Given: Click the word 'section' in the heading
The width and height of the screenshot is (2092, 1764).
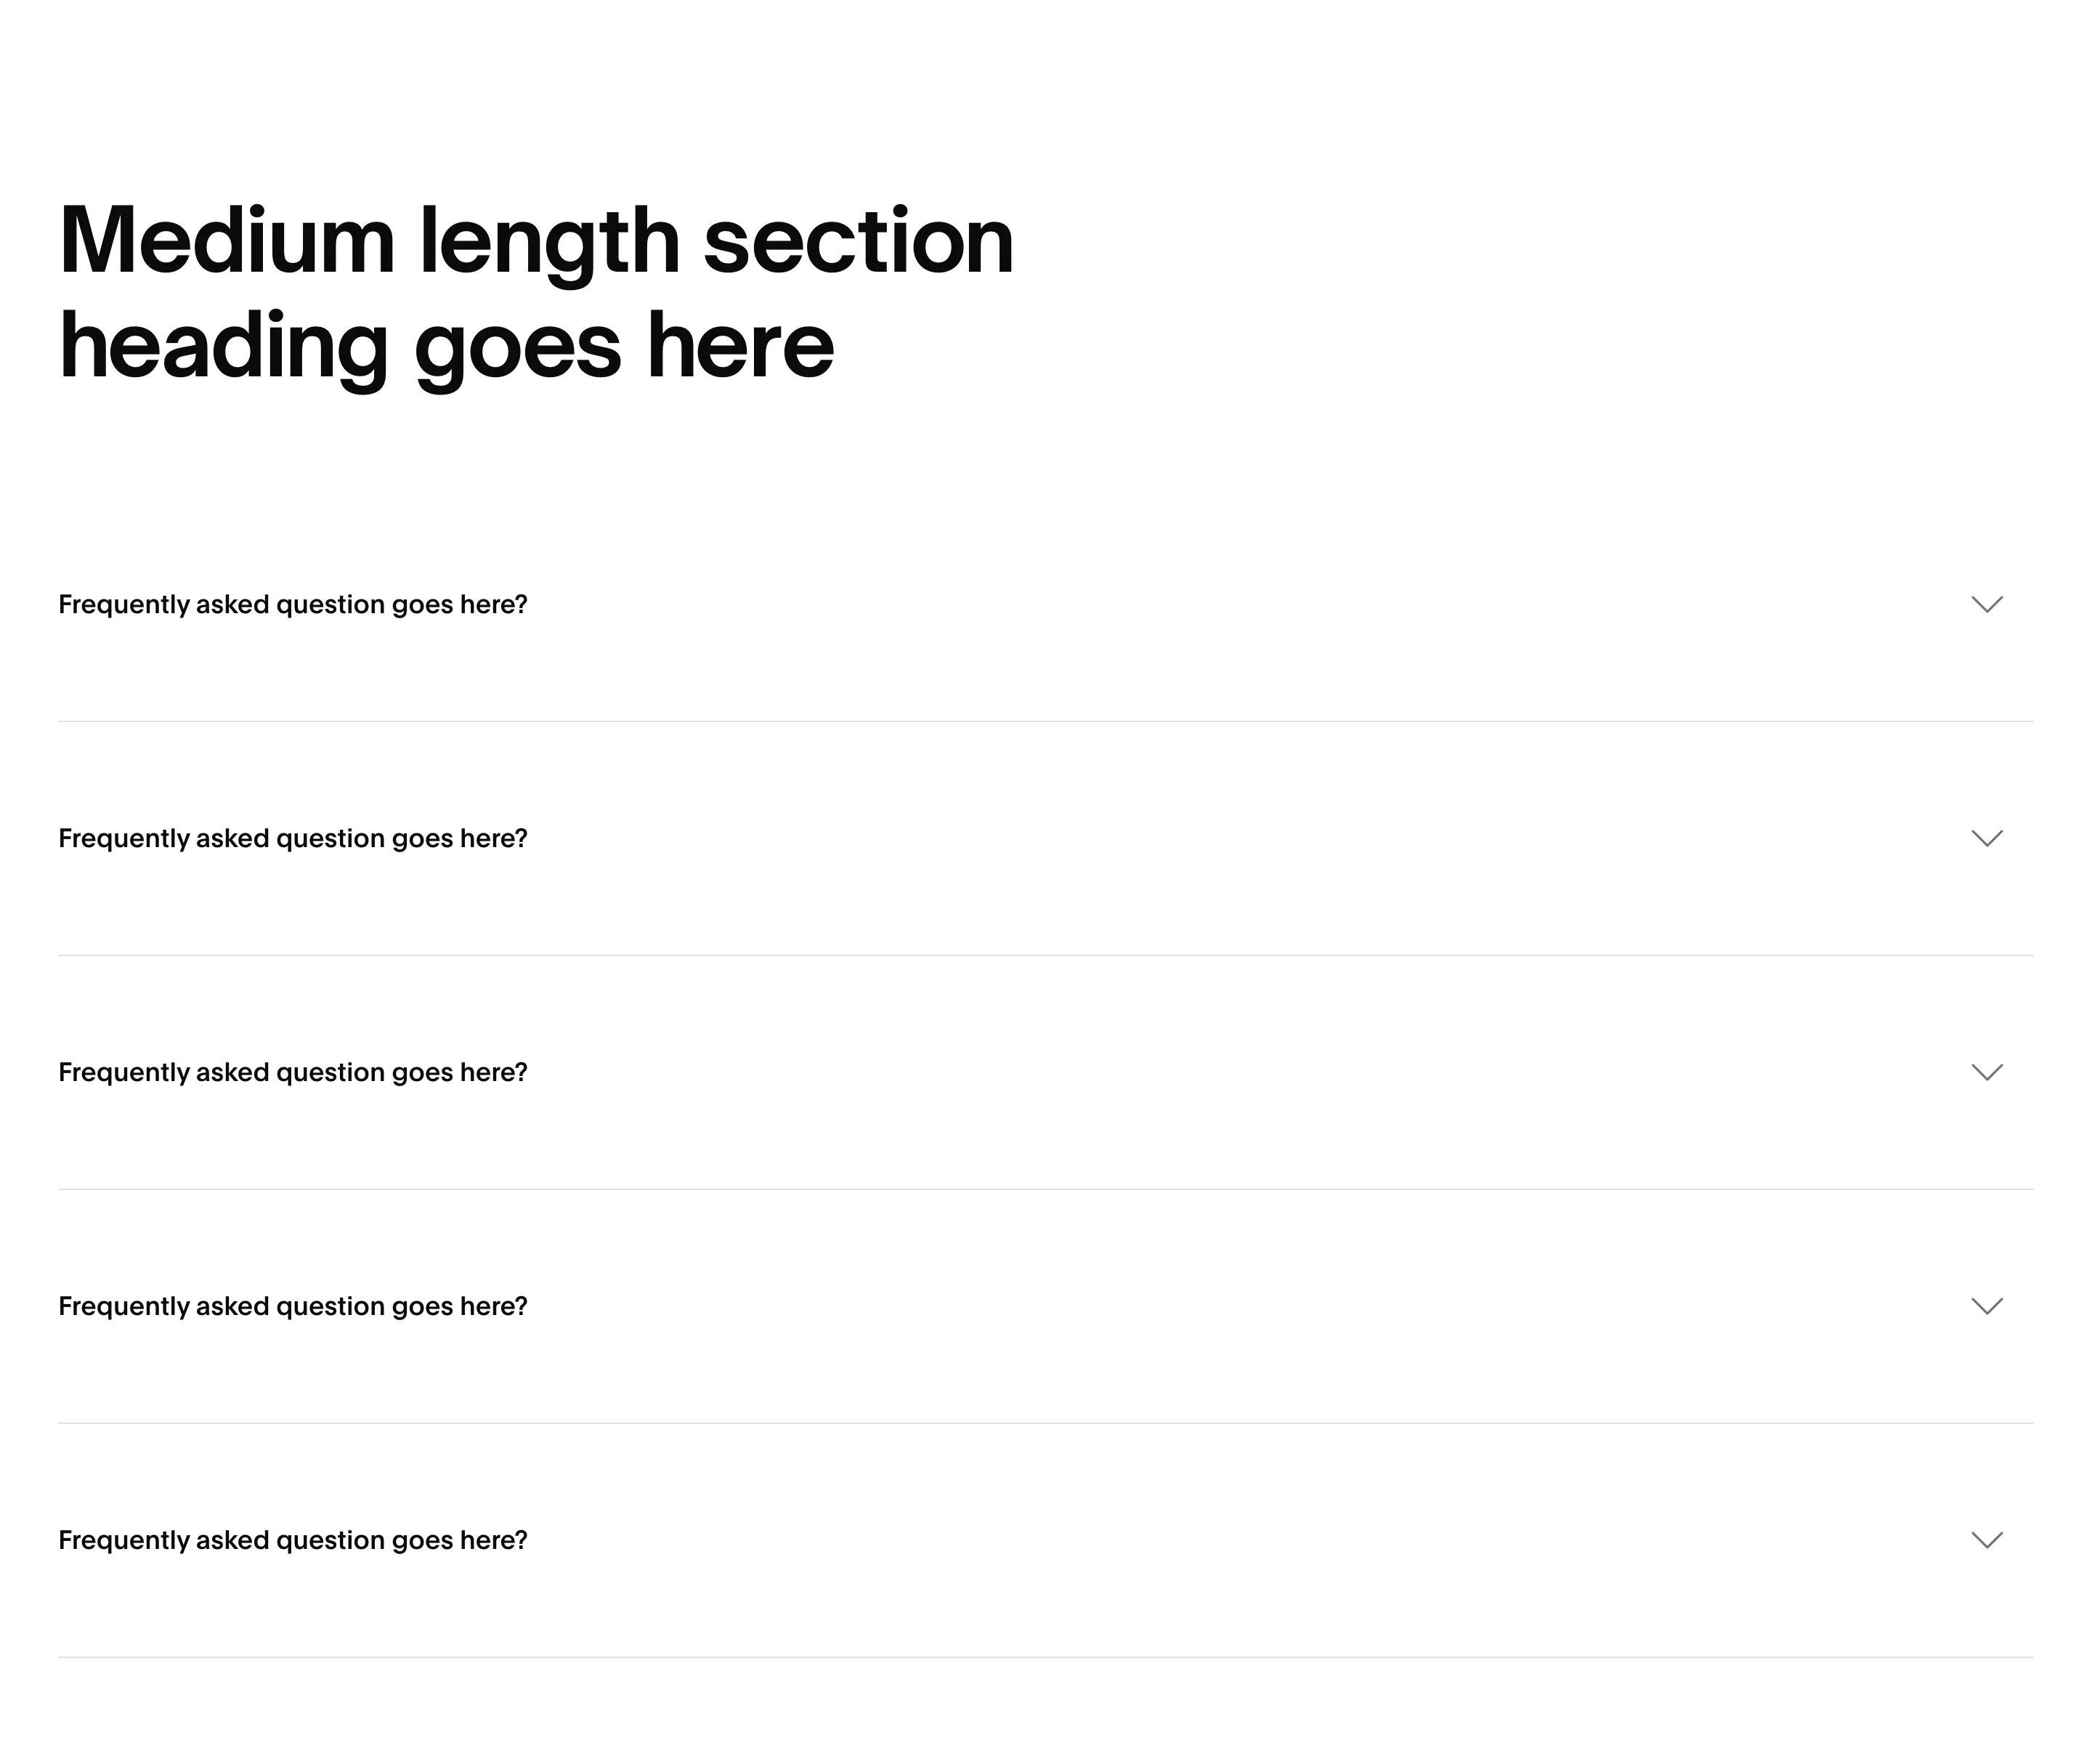Looking at the screenshot, I should [x=859, y=240].
